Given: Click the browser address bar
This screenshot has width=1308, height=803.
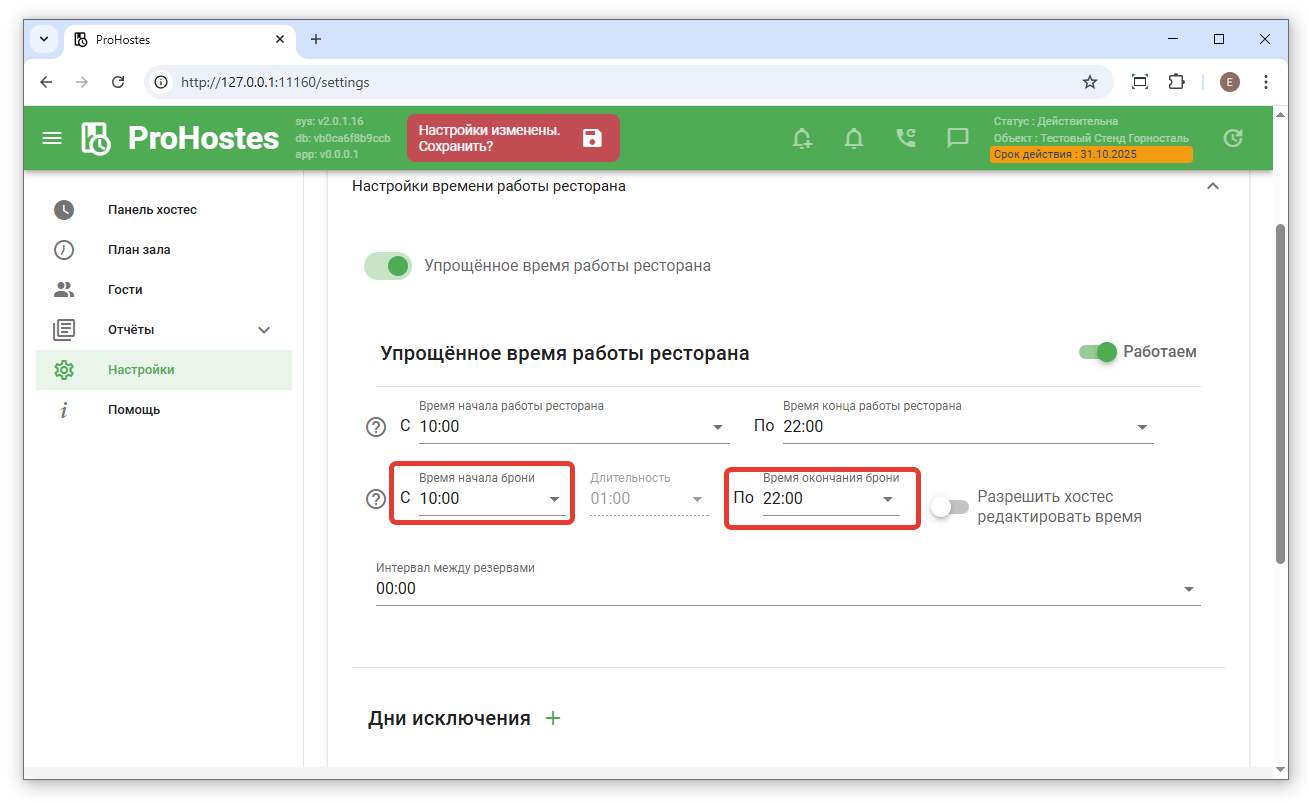Looking at the screenshot, I should click(x=620, y=82).
